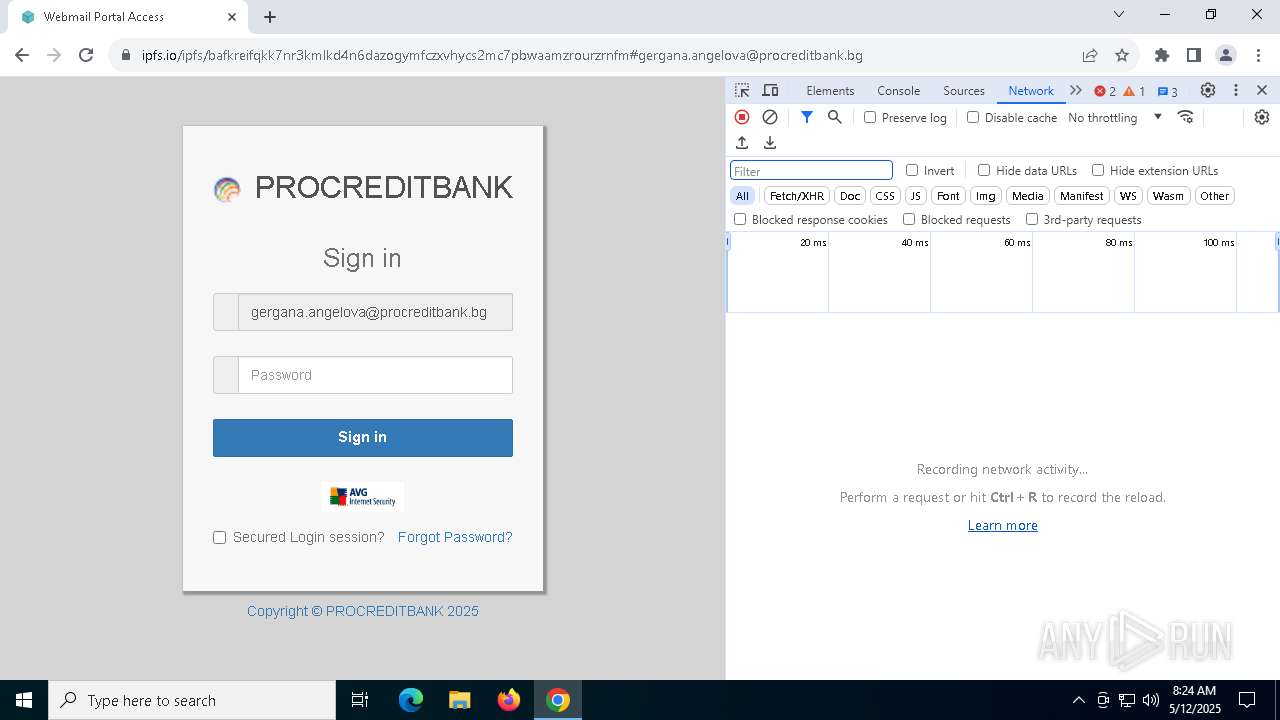
Task: Expand more DevTools tabs chevron
Action: (x=1076, y=90)
